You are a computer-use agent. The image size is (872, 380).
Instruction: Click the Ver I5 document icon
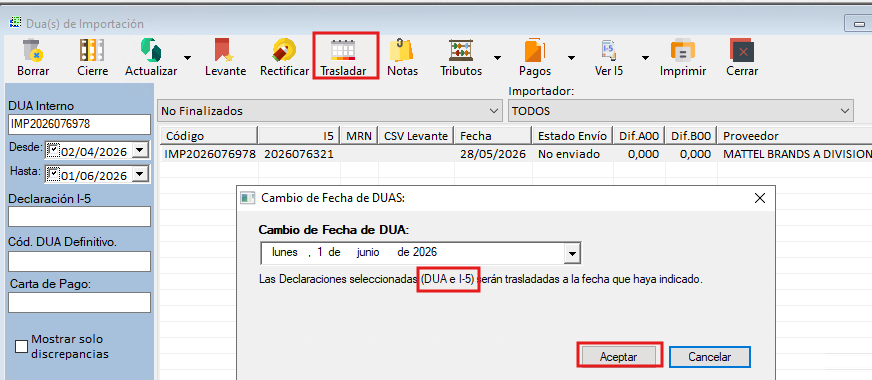(608, 50)
